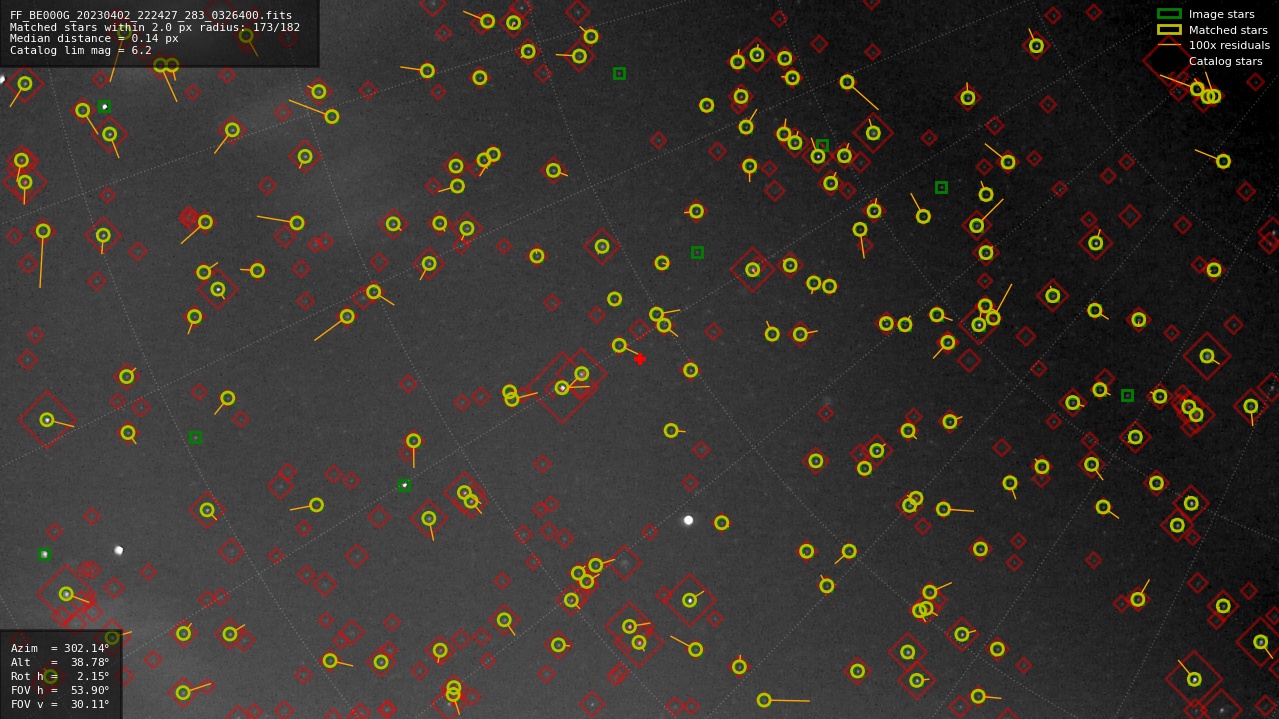Click the 'FOV h = 53.90°' value
Image resolution: width=1279 pixels, height=719 pixels.
tap(60, 690)
